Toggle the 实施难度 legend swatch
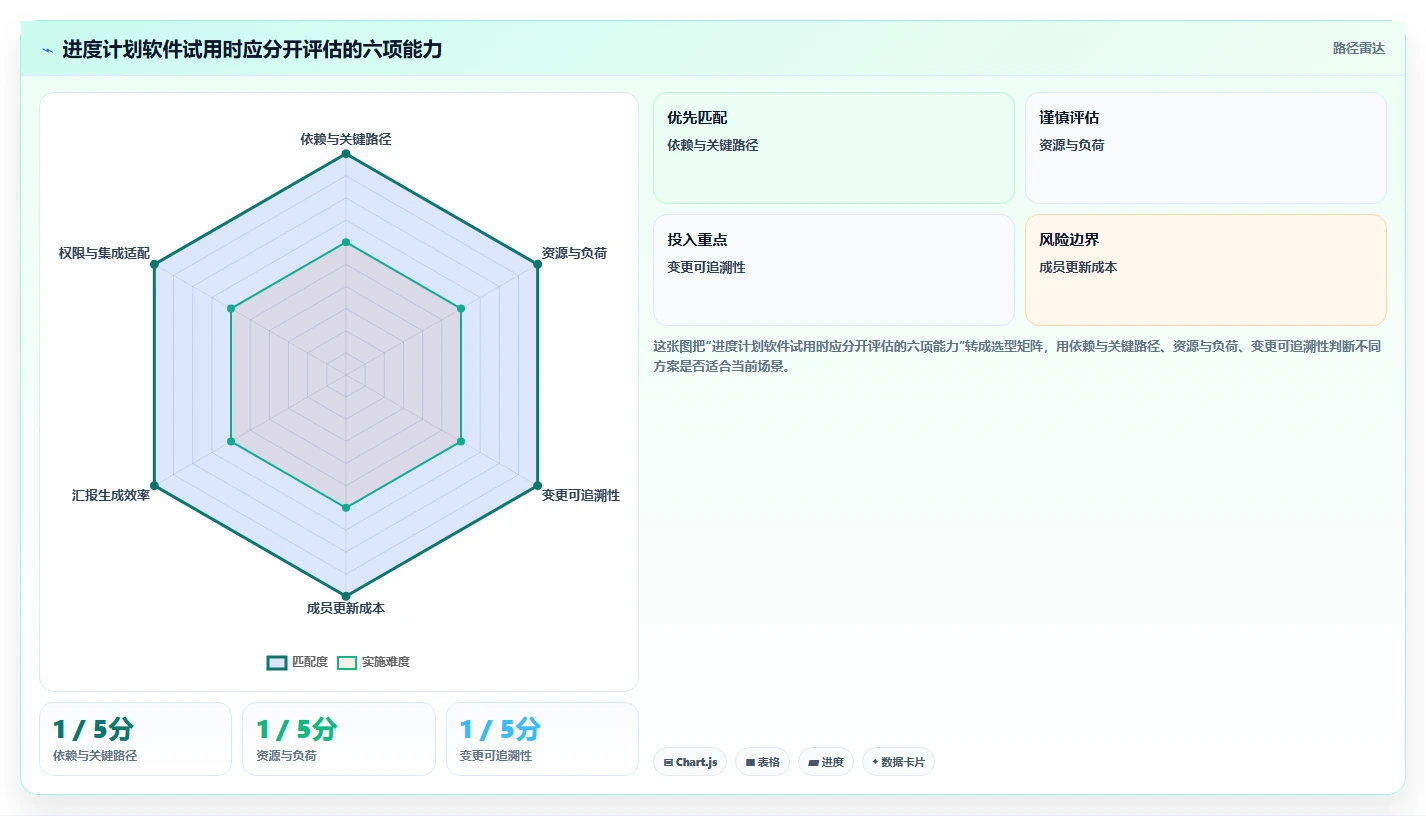 pyautogui.click(x=347, y=662)
